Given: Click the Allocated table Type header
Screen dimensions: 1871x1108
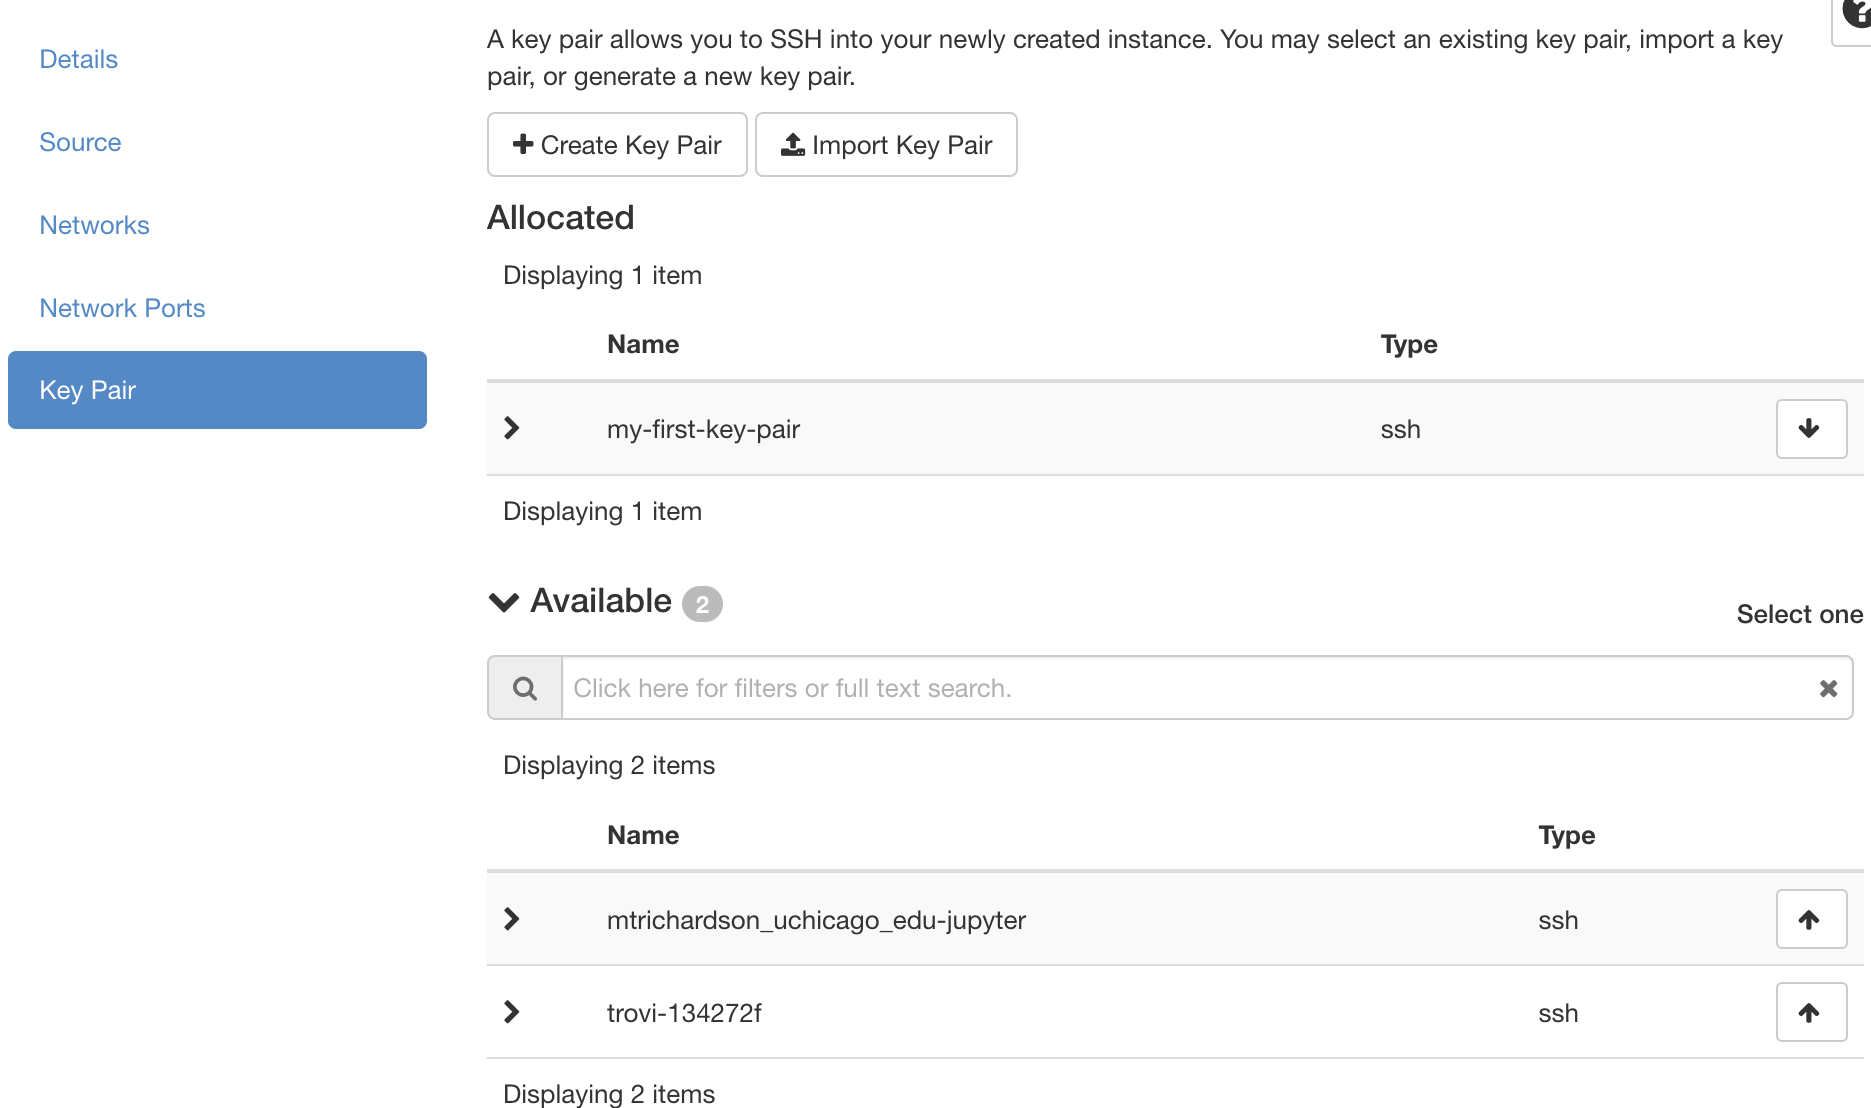Looking at the screenshot, I should (x=1409, y=344).
